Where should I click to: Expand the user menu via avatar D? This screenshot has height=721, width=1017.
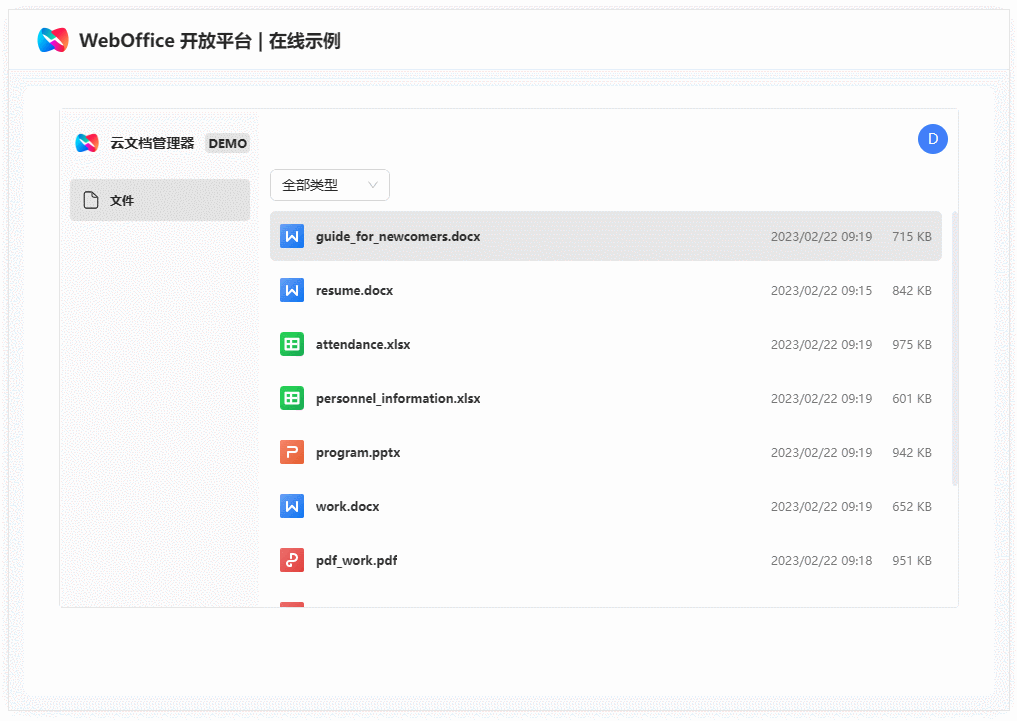click(x=932, y=139)
